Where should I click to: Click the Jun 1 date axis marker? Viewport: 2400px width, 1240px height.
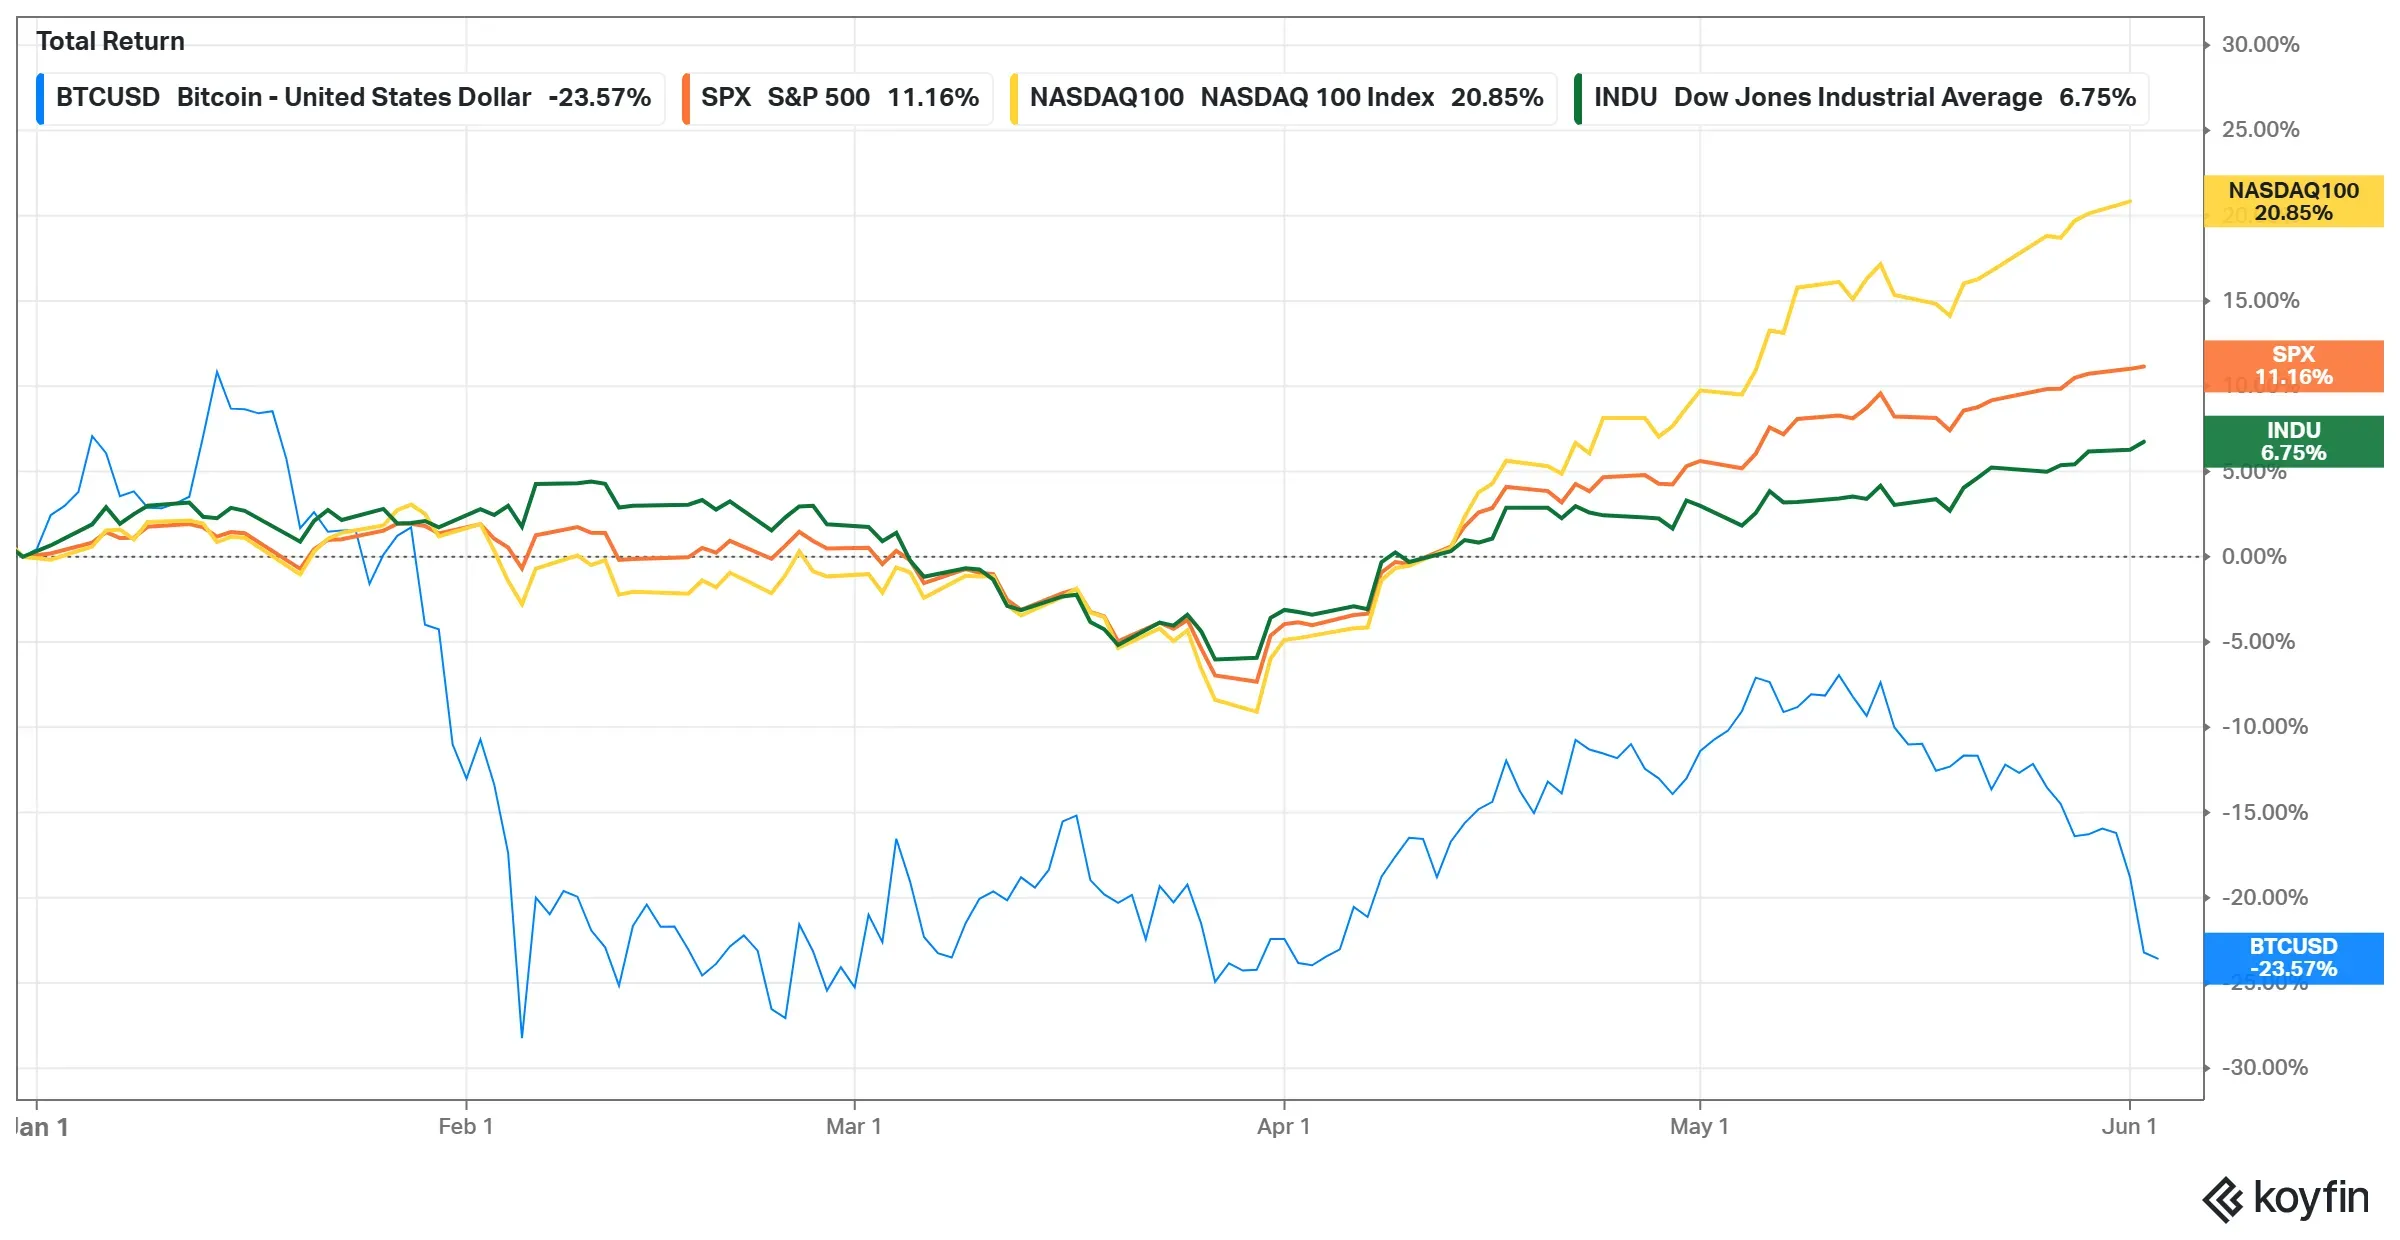coord(2129,1126)
